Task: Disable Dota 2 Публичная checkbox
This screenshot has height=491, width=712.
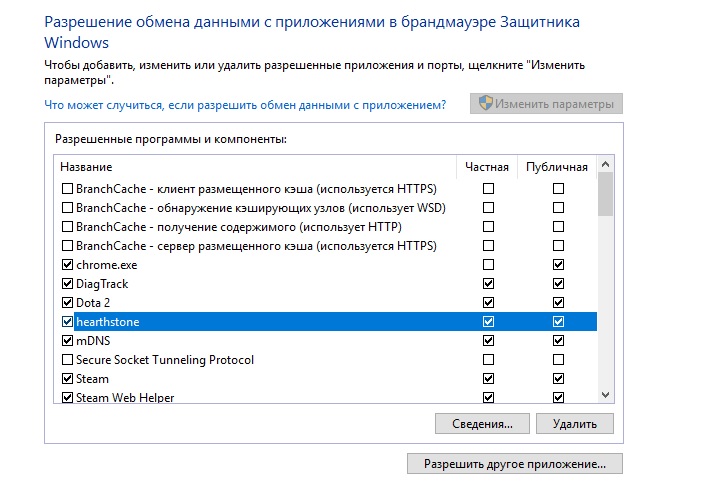Action: [558, 303]
